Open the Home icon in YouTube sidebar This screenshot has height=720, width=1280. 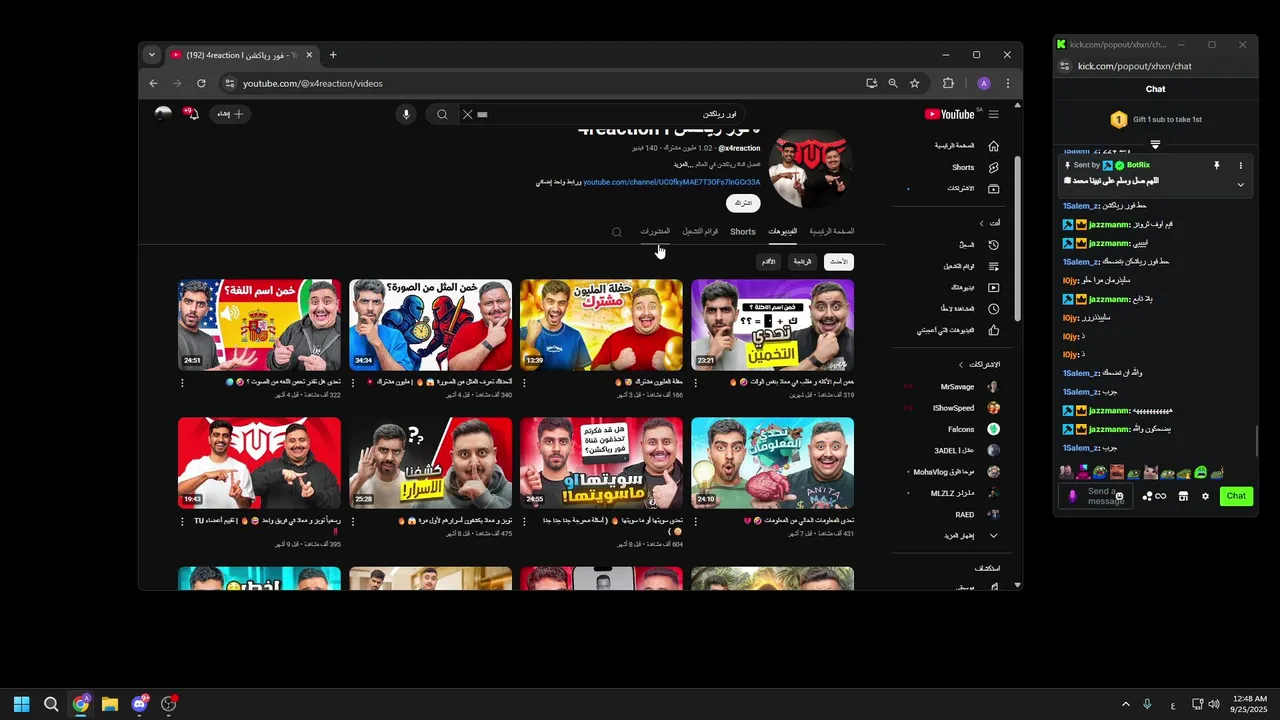coord(993,145)
